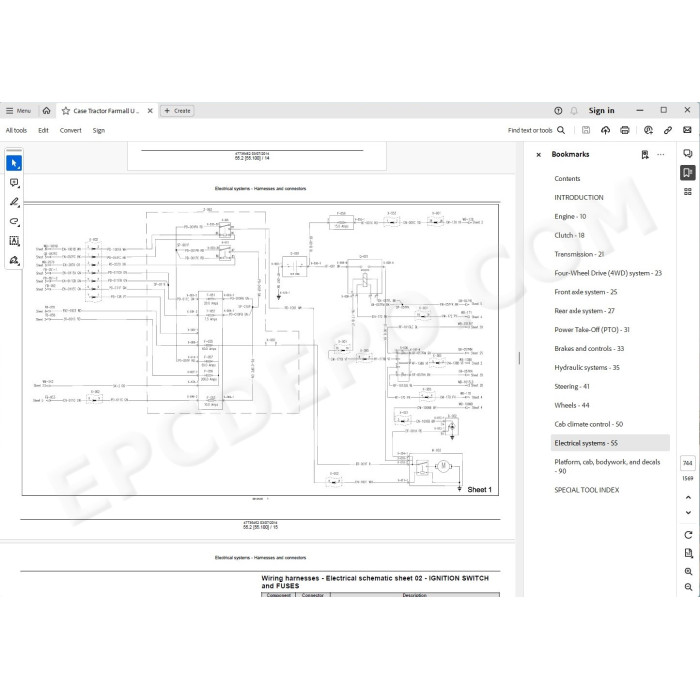Open page thumbnails panel icon
This screenshot has width=700, height=700.
[688, 192]
